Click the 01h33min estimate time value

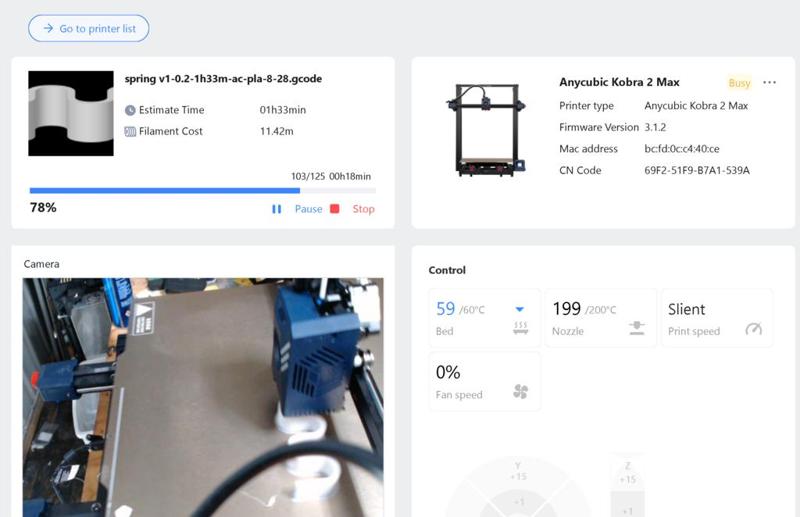pos(283,110)
